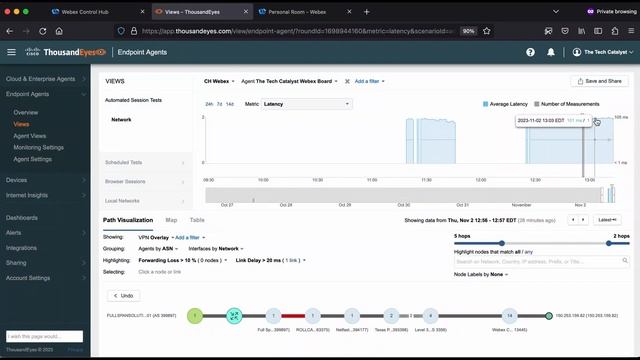Click the browser back arrow
Viewport: 640px width, 360px height.
(x=10, y=31)
